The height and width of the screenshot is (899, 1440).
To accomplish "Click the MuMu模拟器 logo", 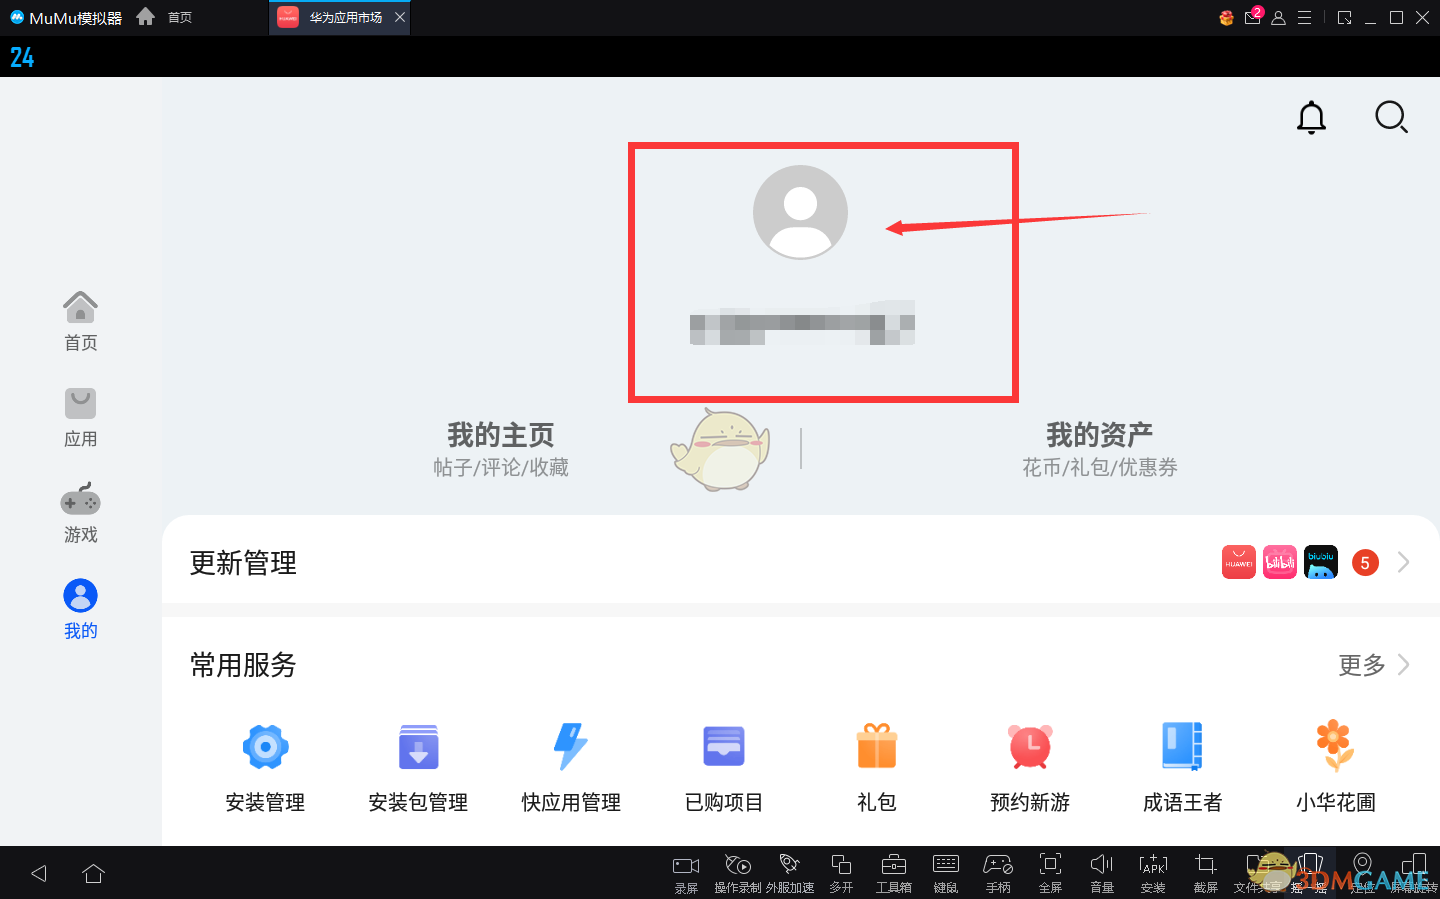I will click(x=66, y=17).
